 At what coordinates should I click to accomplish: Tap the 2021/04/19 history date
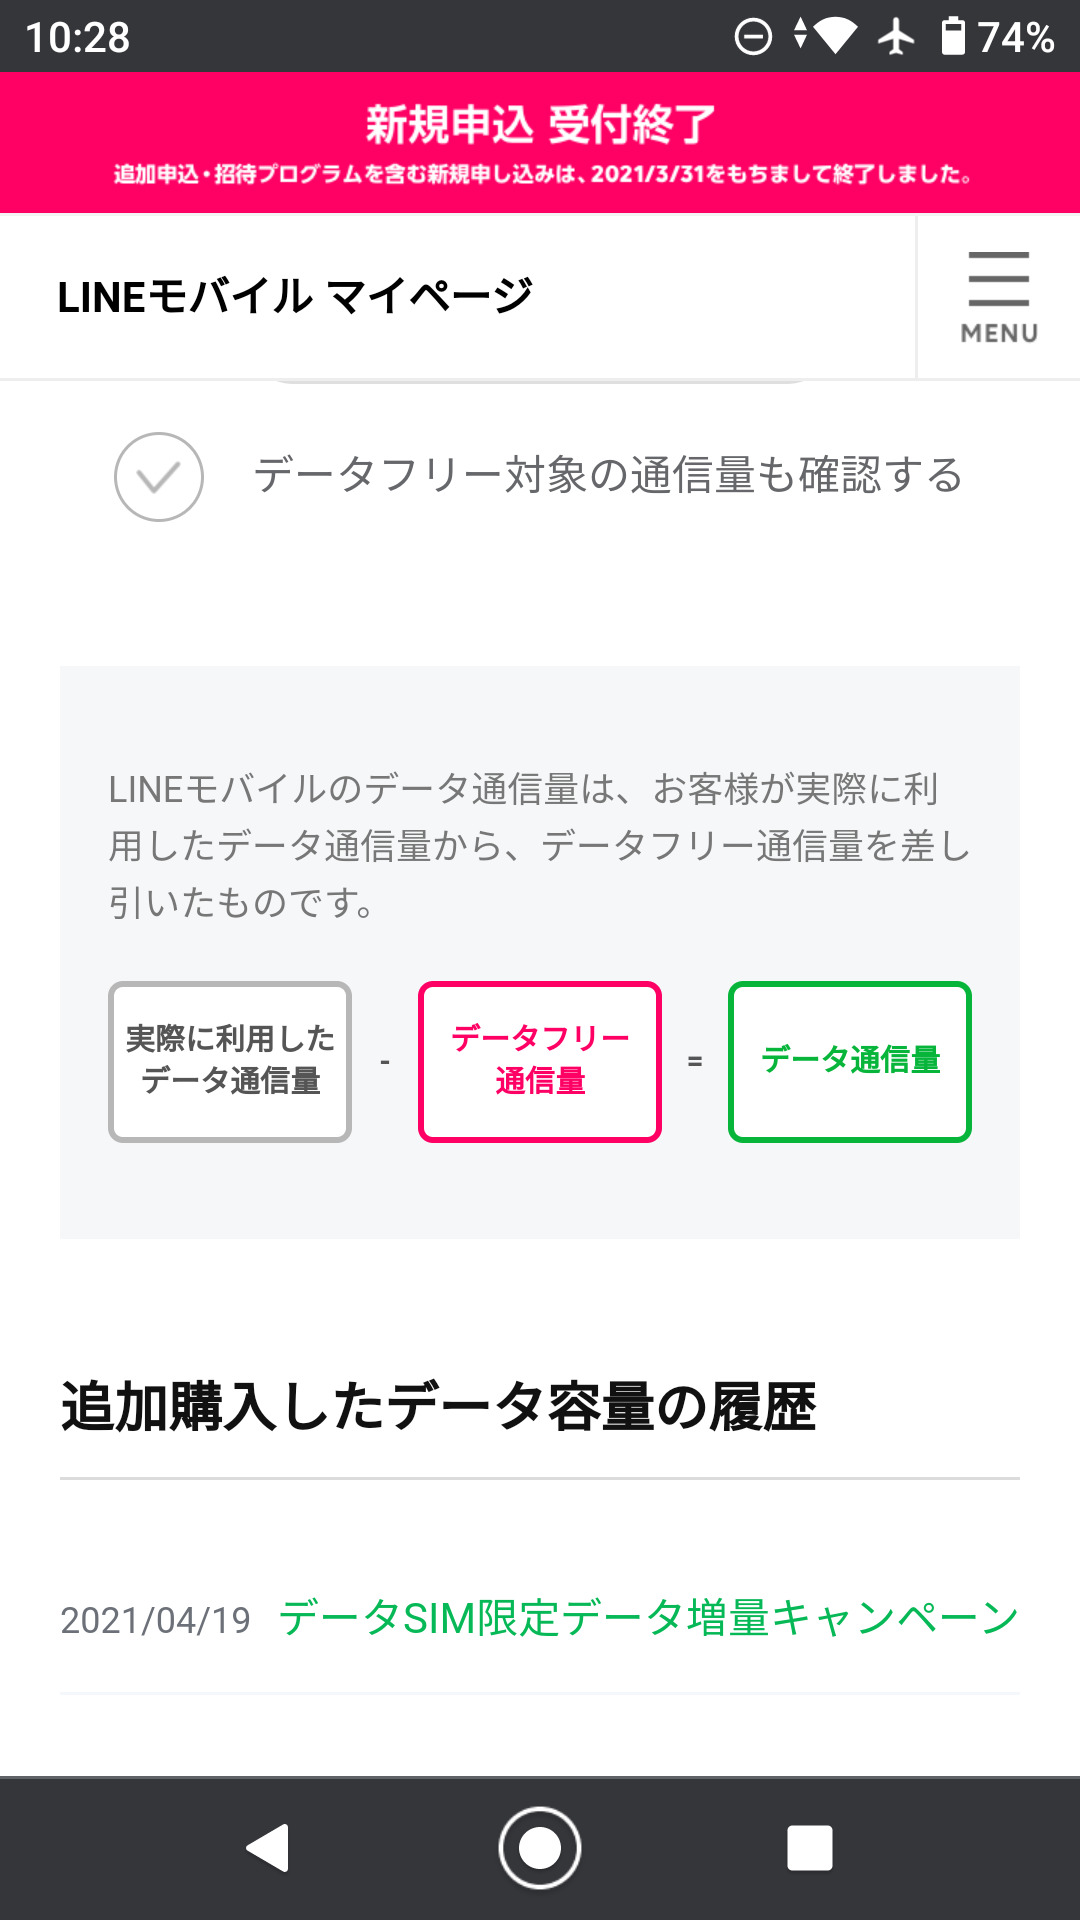pos(155,1620)
